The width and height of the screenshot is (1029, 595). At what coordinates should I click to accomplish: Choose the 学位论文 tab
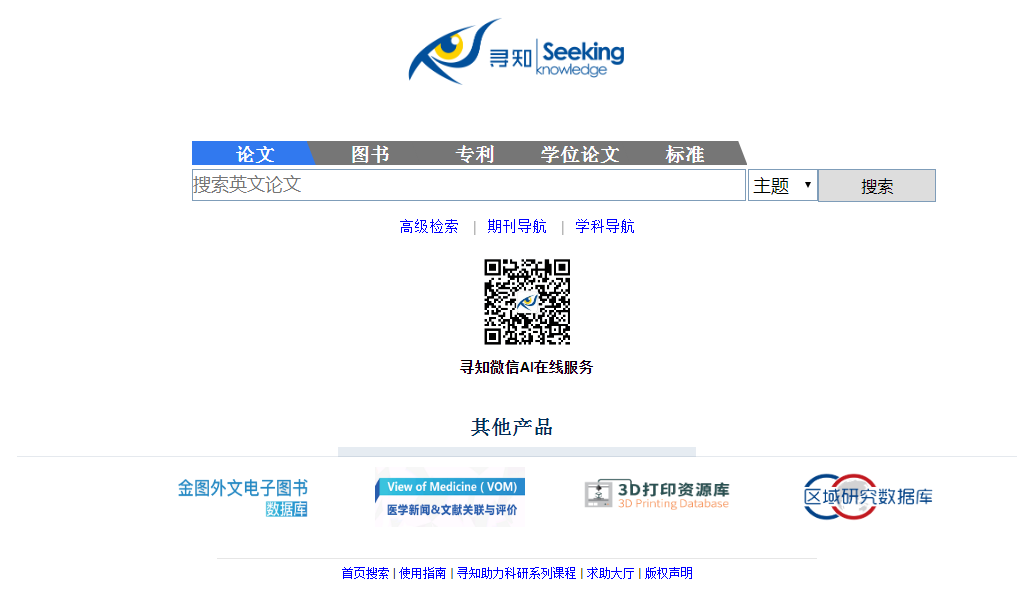(x=579, y=154)
